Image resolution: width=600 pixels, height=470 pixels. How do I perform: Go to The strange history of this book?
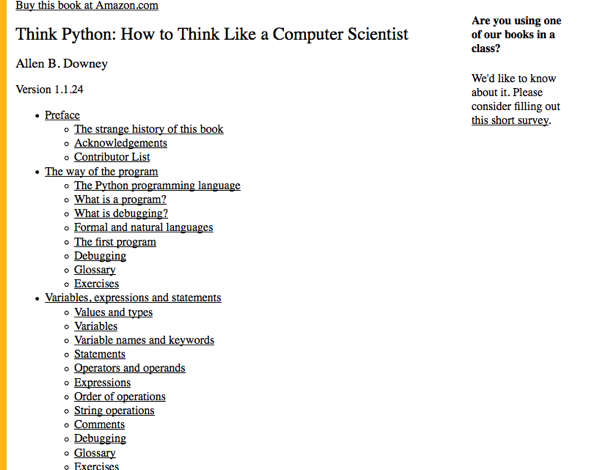click(148, 129)
